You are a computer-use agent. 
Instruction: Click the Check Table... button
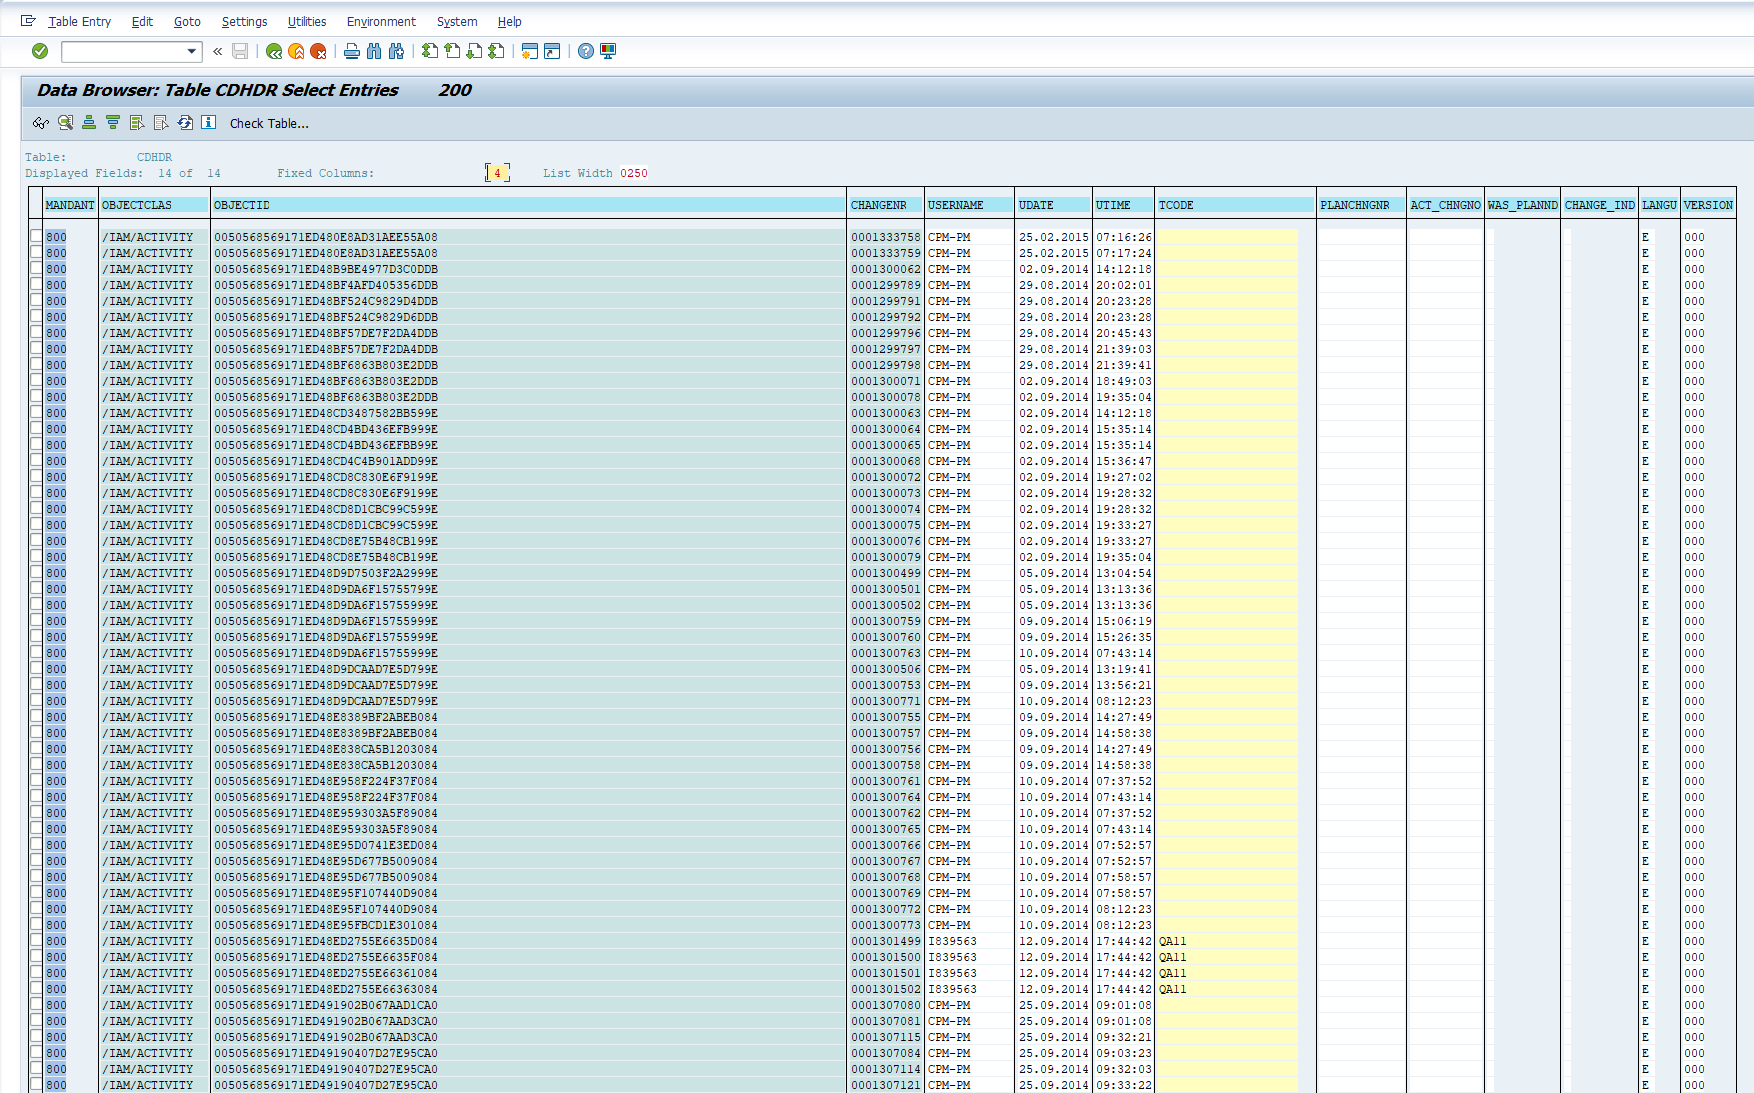click(269, 124)
